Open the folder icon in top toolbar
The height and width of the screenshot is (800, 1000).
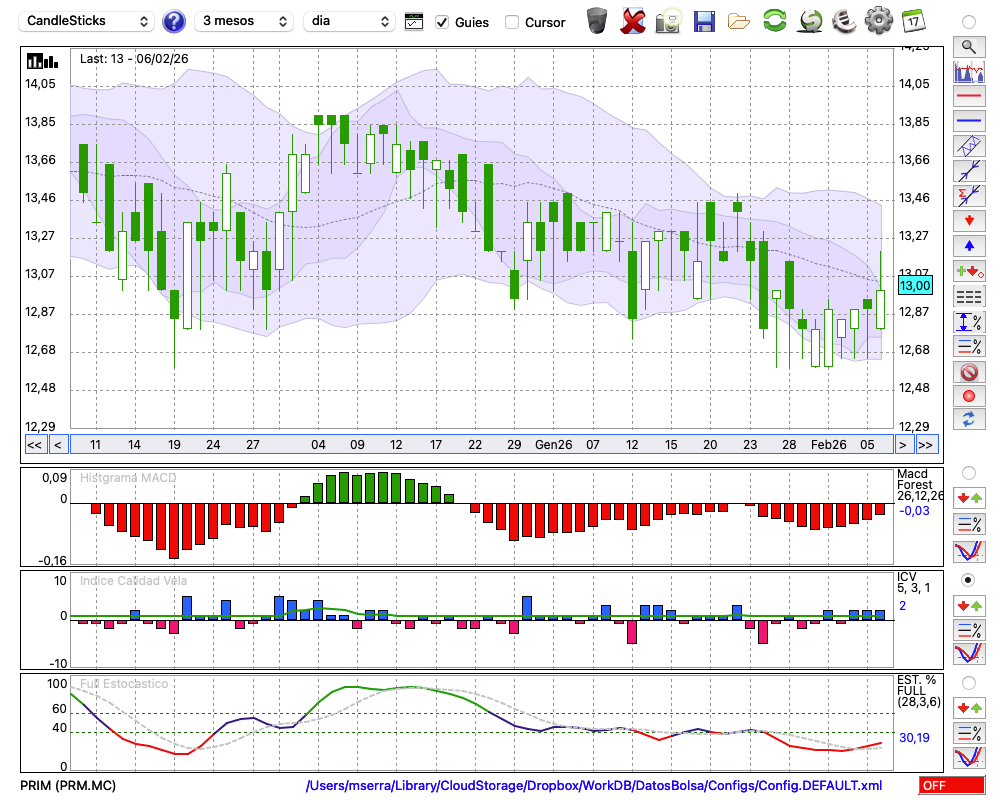coord(739,20)
